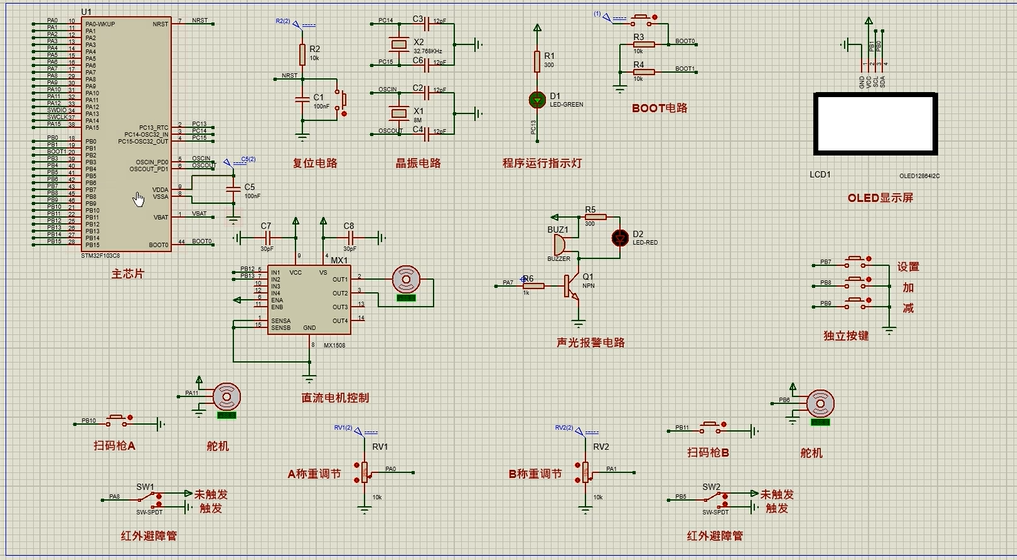
Task: Select capacitor C8 30pF
Action: click(350, 239)
